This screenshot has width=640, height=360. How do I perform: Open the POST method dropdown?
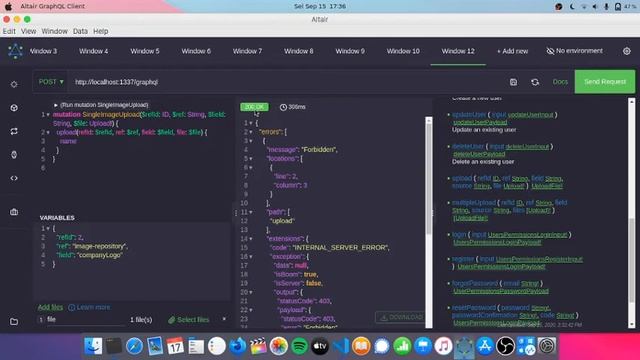(51, 82)
